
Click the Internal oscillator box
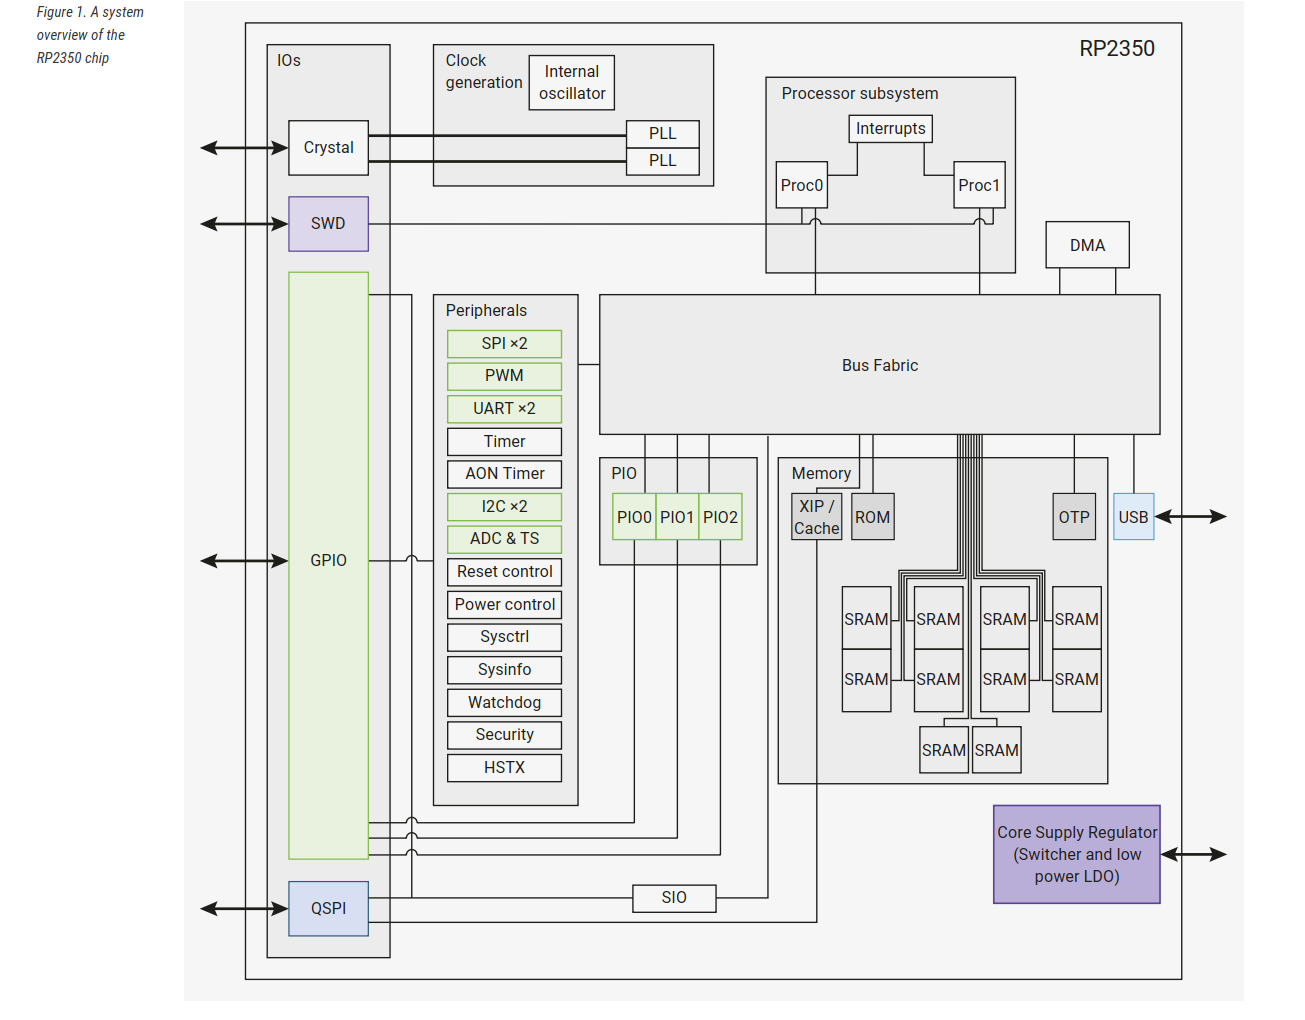click(572, 83)
